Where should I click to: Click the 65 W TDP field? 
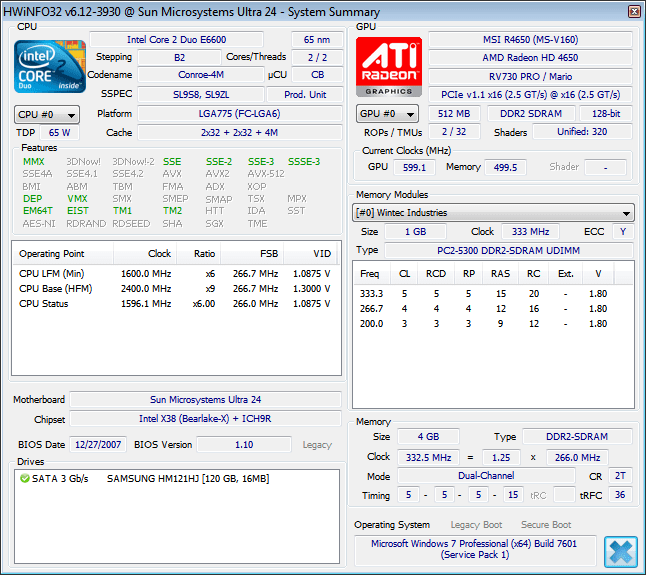tap(59, 133)
